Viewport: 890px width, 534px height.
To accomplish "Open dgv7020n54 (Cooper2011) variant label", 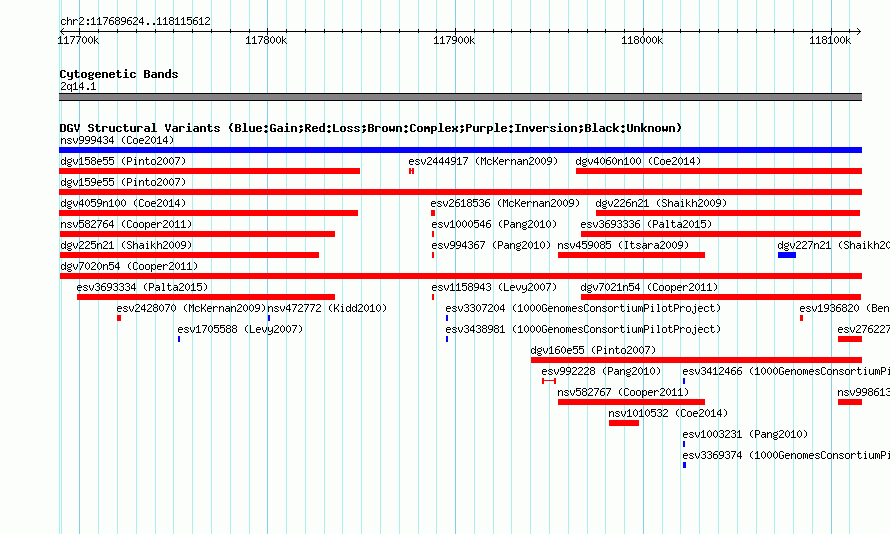I will point(129,266).
